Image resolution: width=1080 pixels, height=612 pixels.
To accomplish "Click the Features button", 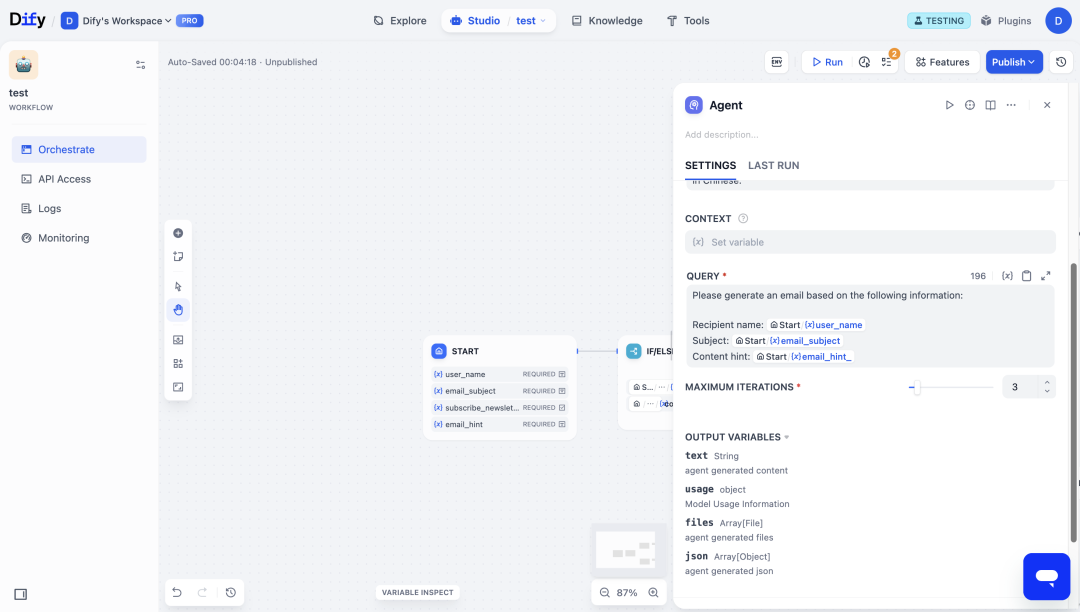I will (942, 62).
